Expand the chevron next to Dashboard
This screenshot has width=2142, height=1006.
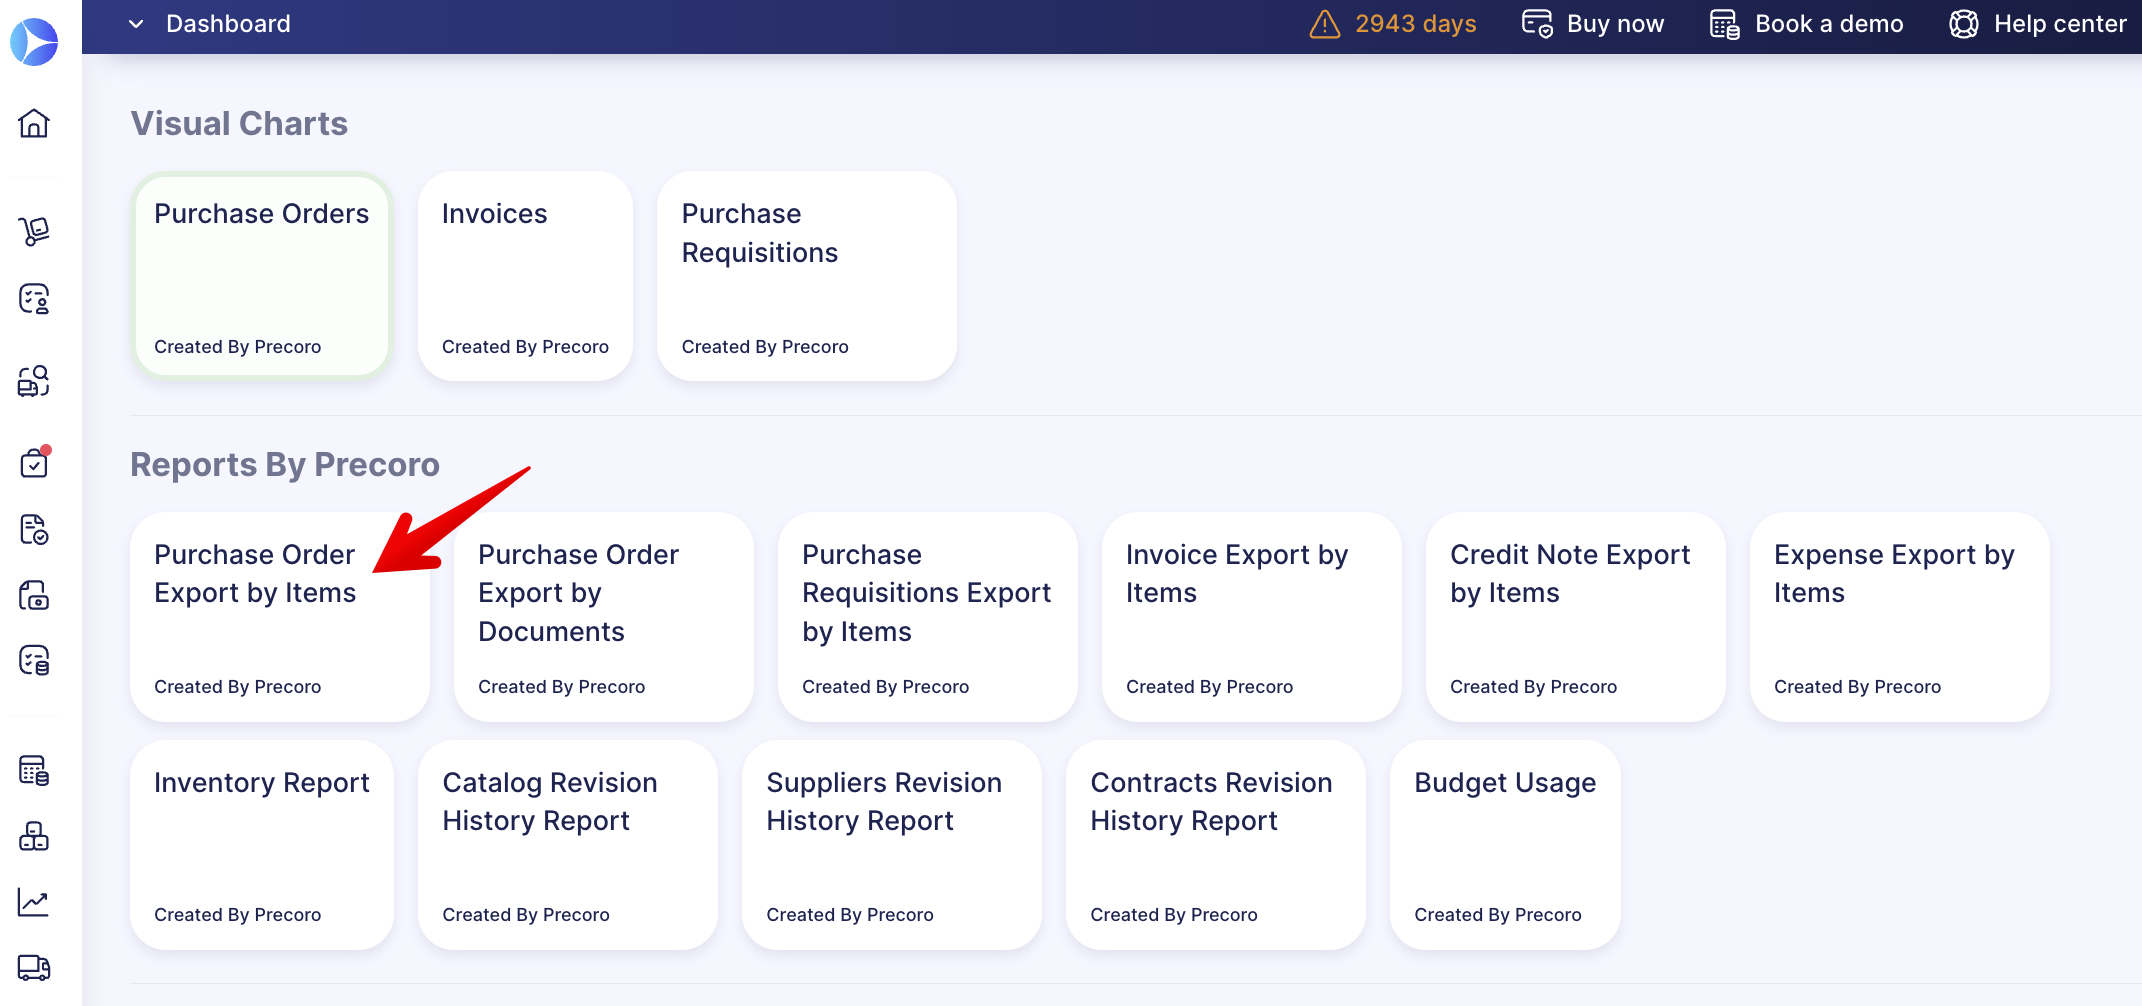click(136, 24)
